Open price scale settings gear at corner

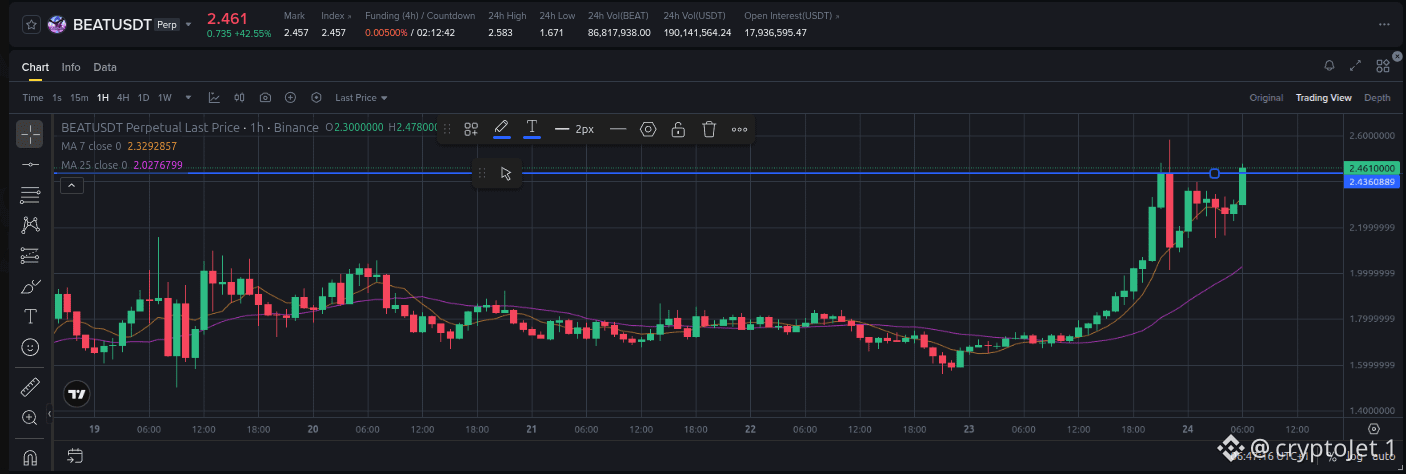tap(1372, 427)
